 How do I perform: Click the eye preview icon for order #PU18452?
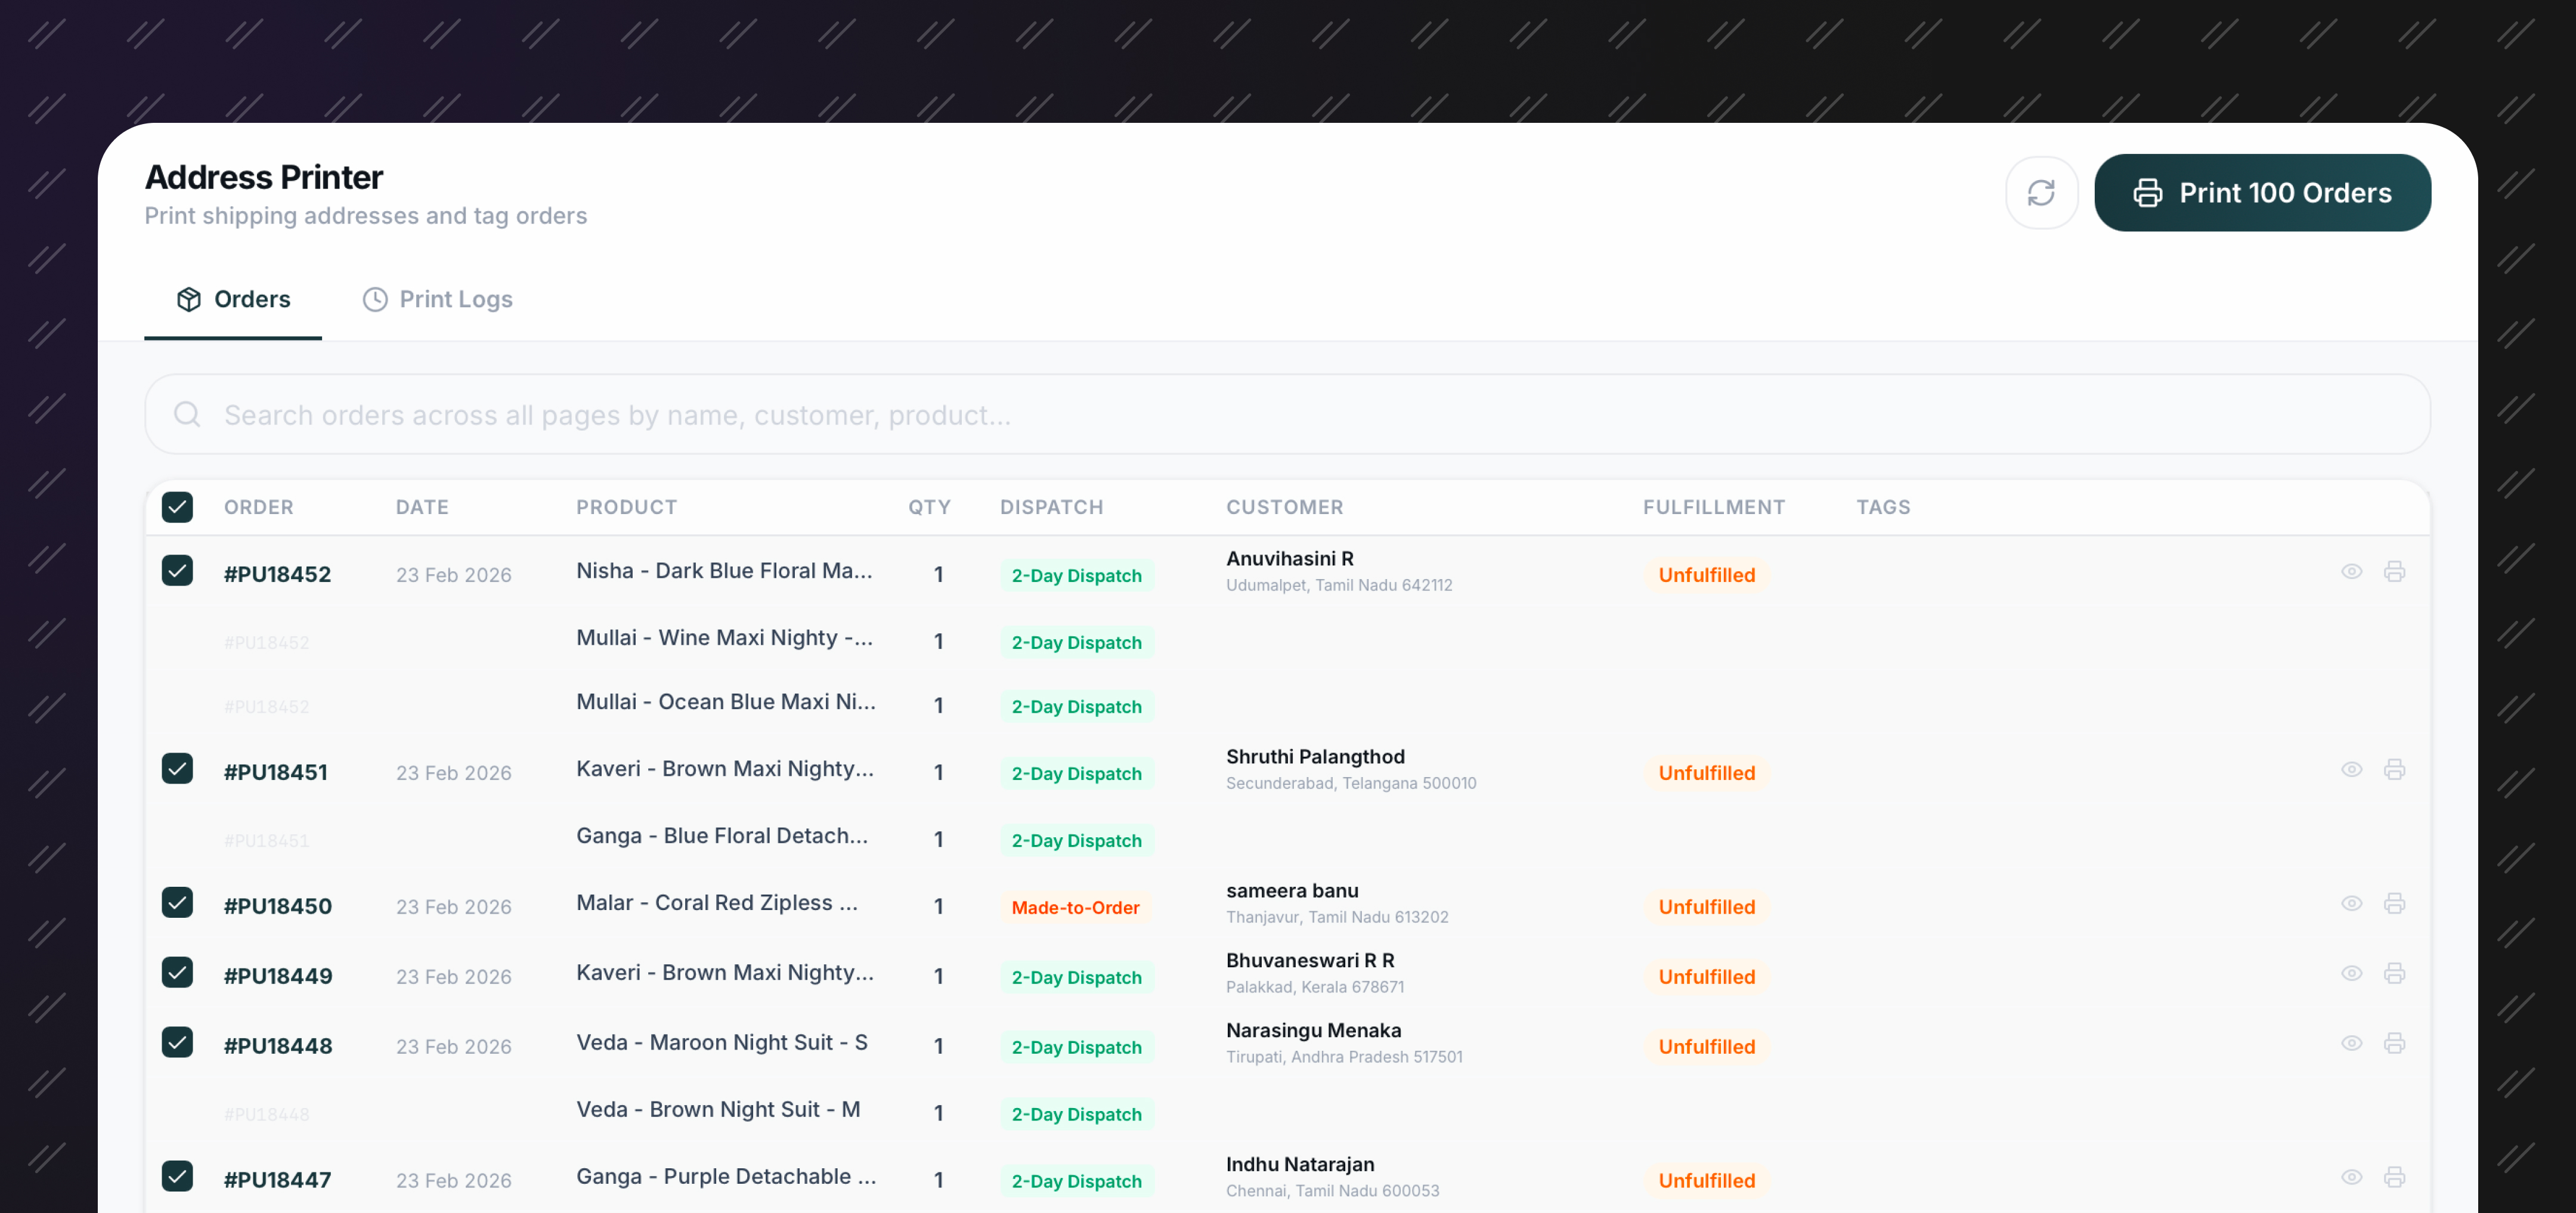(2352, 572)
